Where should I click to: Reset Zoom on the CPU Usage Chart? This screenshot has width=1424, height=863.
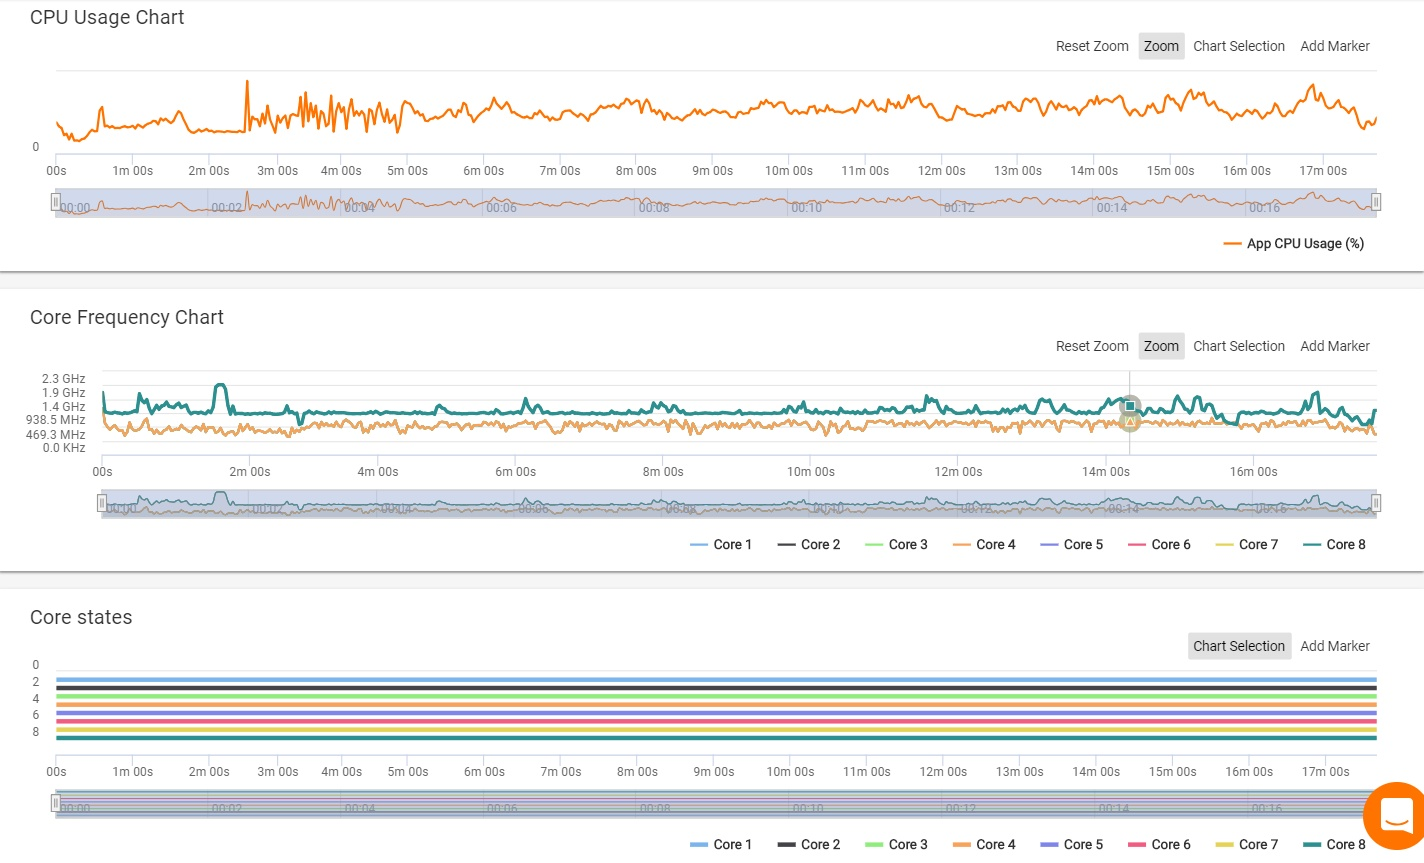coord(1092,47)
